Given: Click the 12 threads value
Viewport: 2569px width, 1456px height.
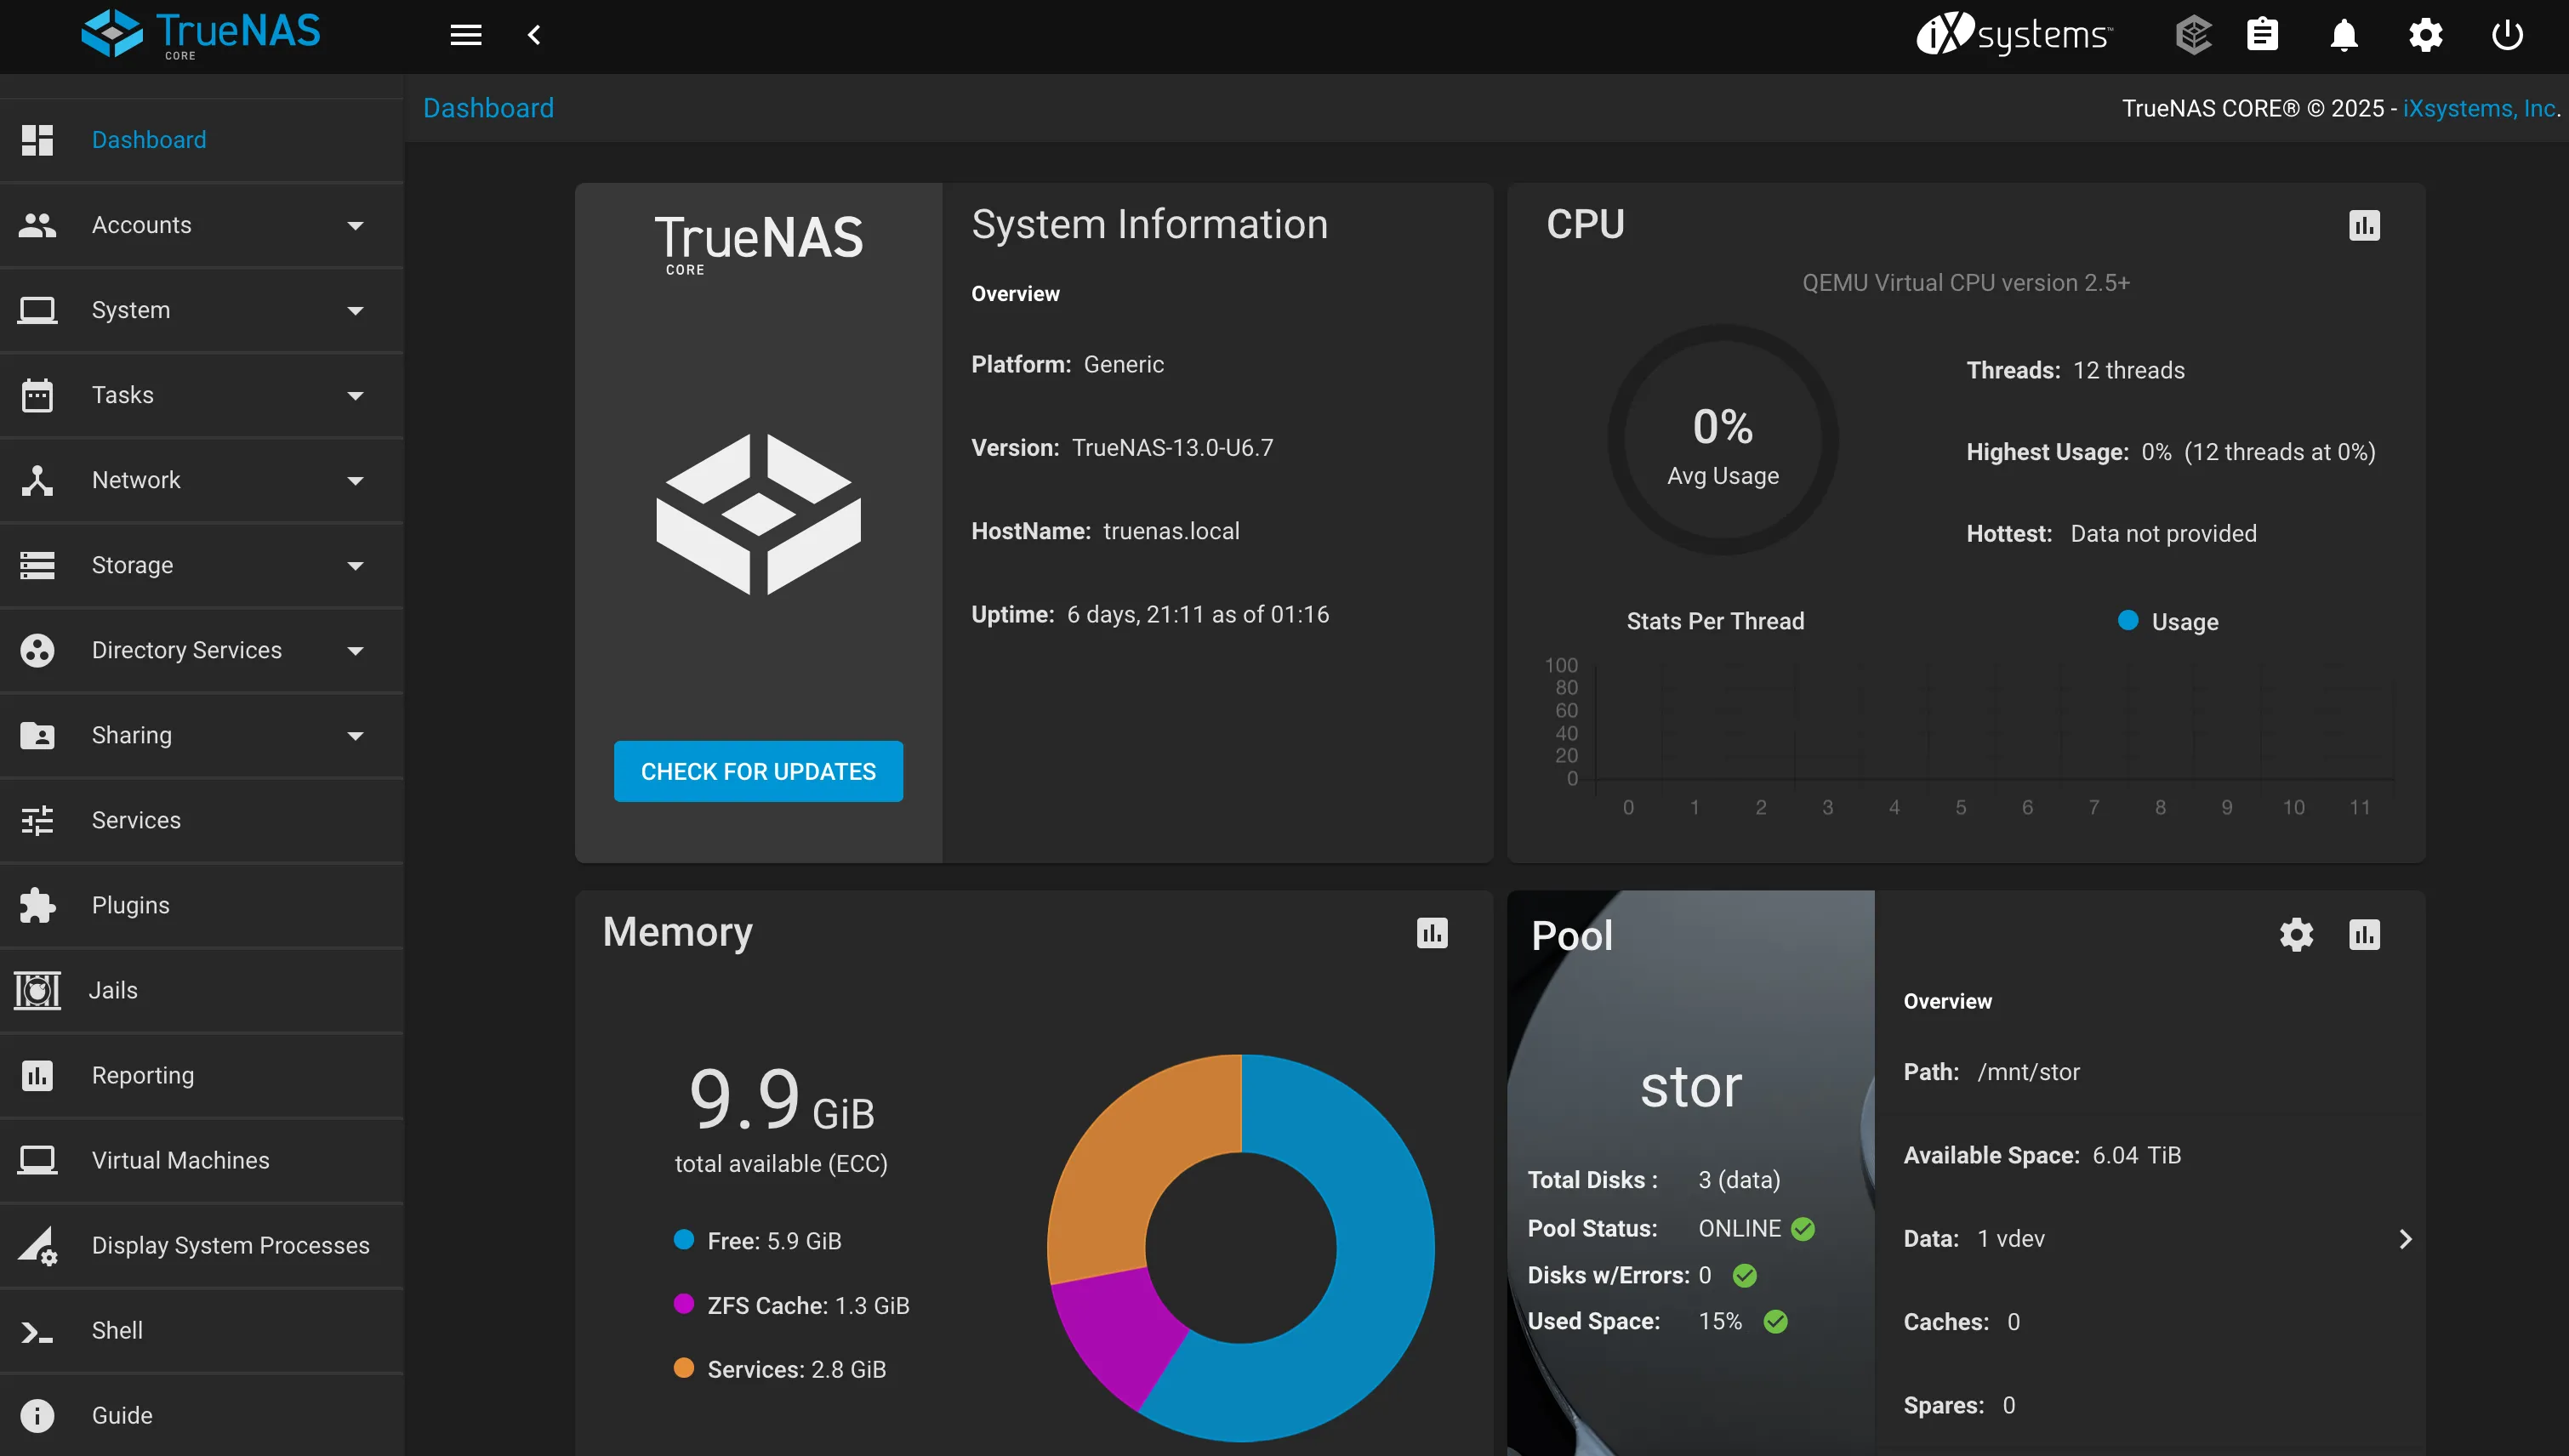Looking at the screenshot, I should [x=2128, y=370].
